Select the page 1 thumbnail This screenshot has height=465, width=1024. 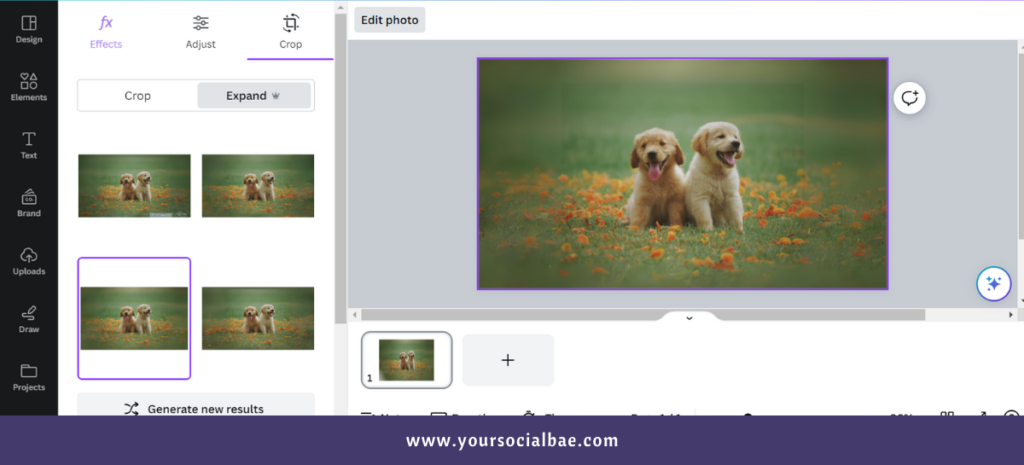click(x=406, y=359)
